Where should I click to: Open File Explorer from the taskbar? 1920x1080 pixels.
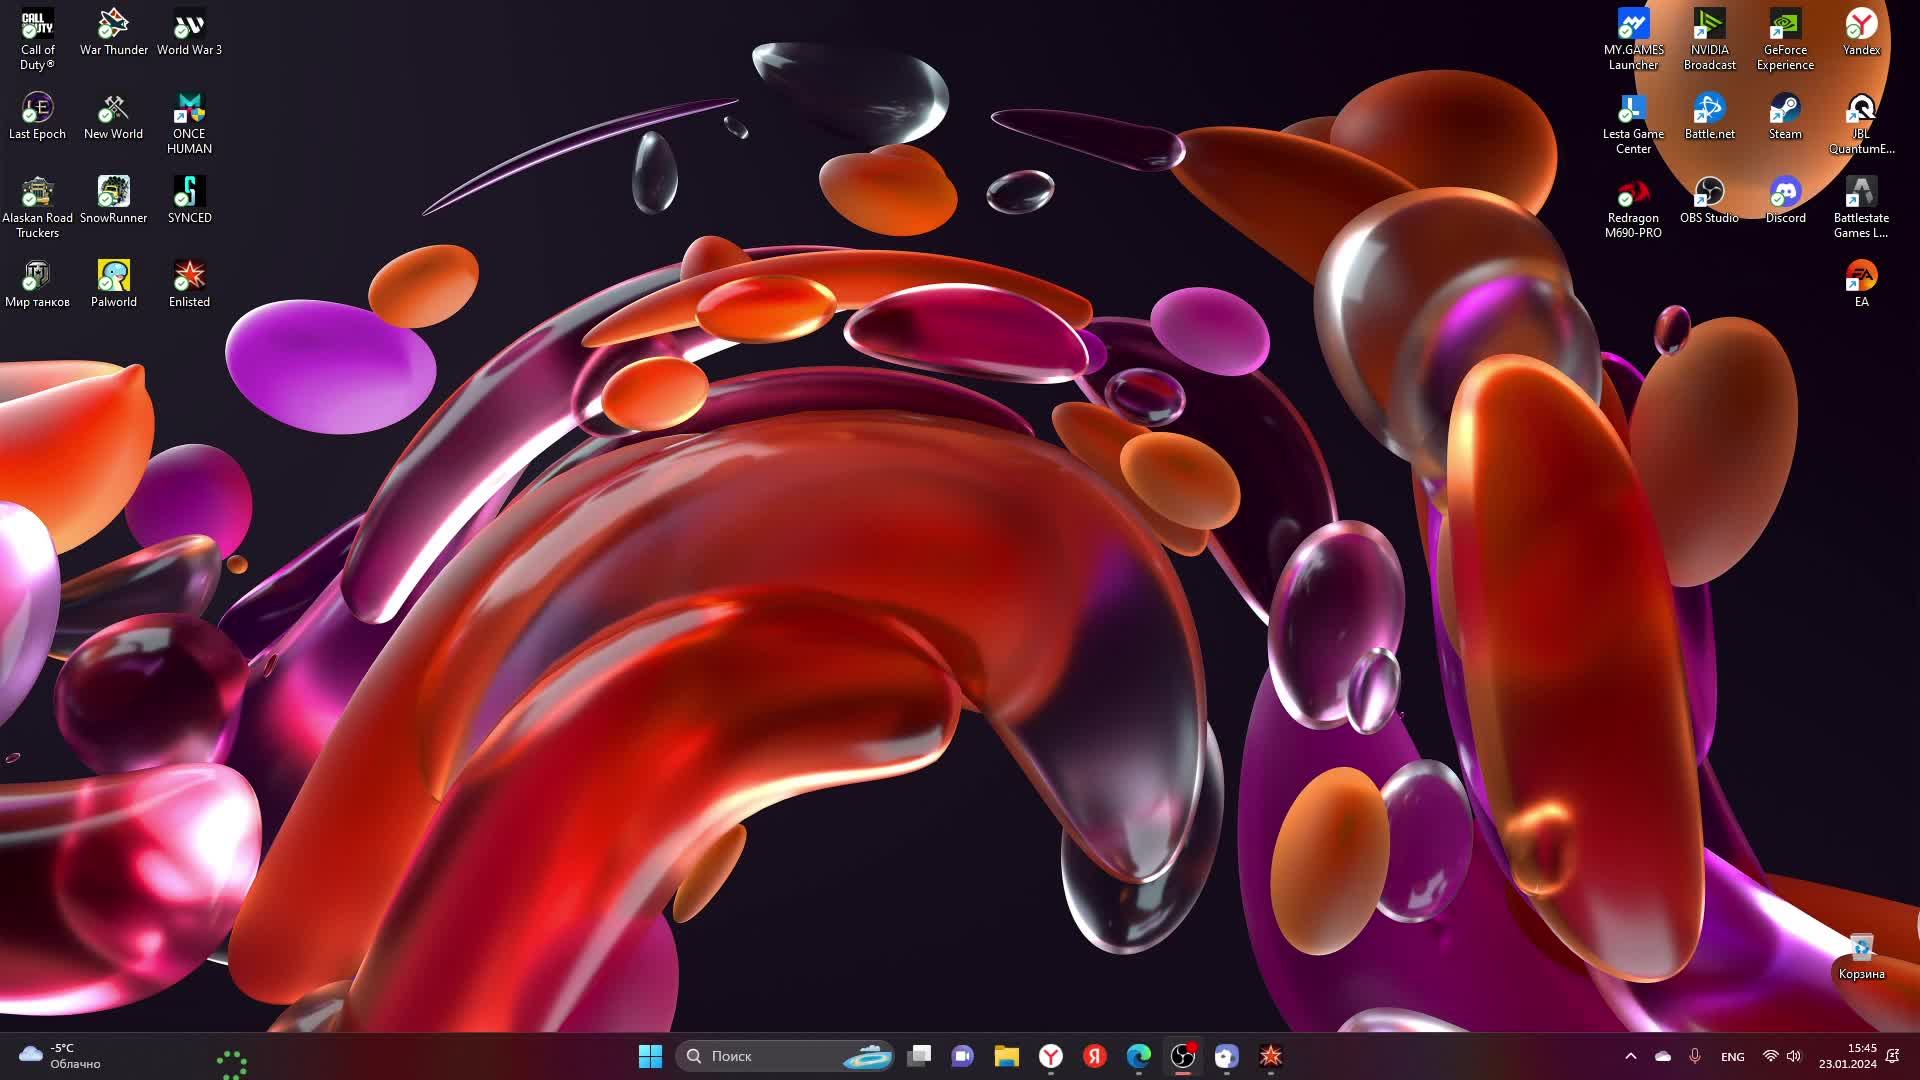point(1006,1056)
